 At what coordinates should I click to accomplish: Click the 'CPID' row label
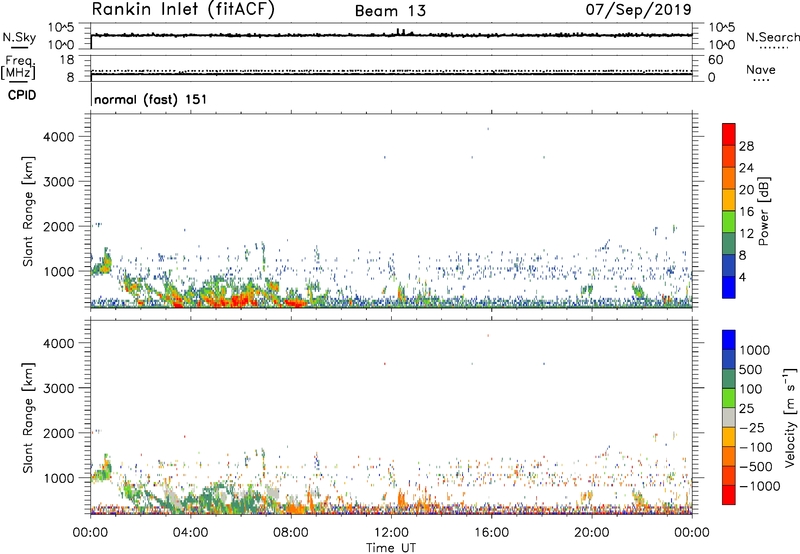(x=22, y=95)
